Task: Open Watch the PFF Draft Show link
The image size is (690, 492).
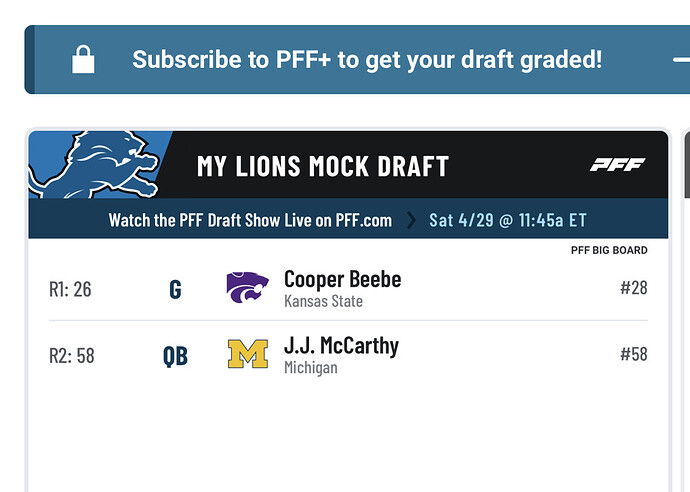Action: pos(250,219)
